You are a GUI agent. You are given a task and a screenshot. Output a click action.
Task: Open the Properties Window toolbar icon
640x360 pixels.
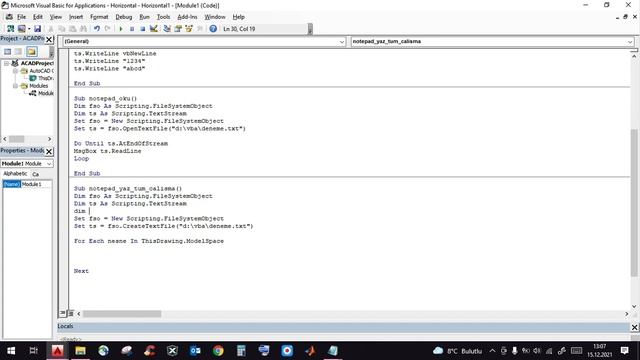(x=178, y=29)
